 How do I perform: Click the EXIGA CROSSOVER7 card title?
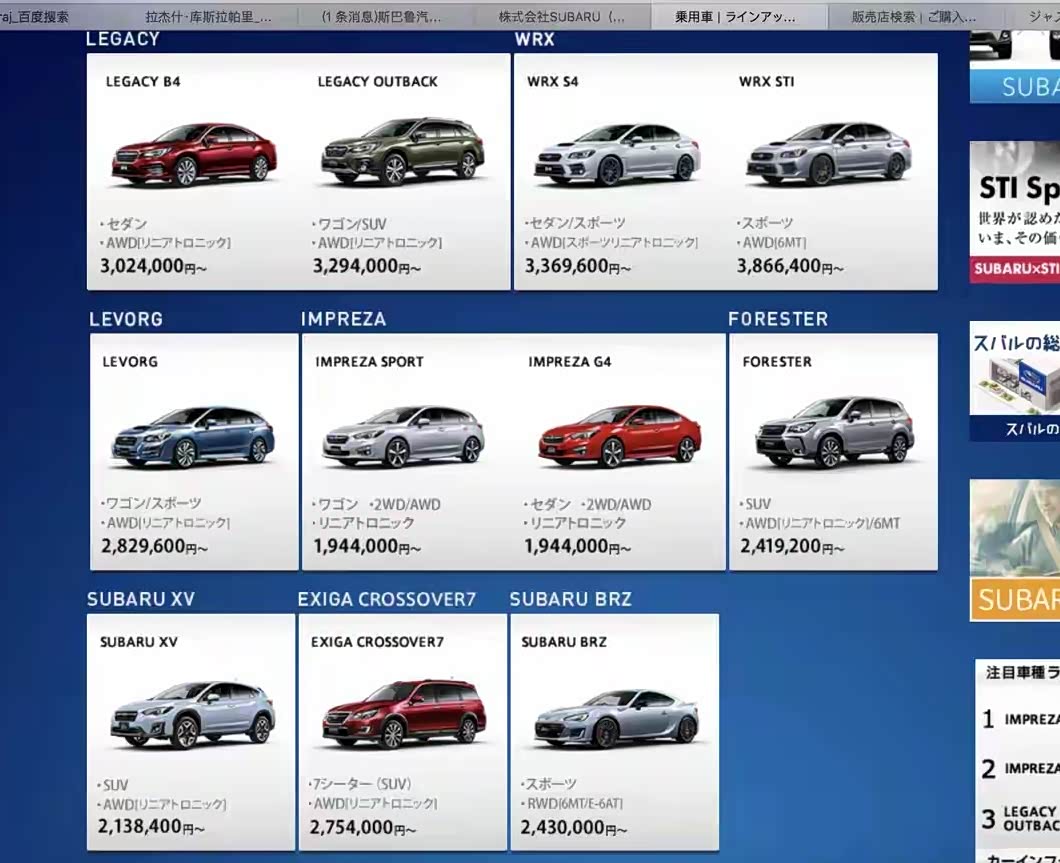click(377, 642)
